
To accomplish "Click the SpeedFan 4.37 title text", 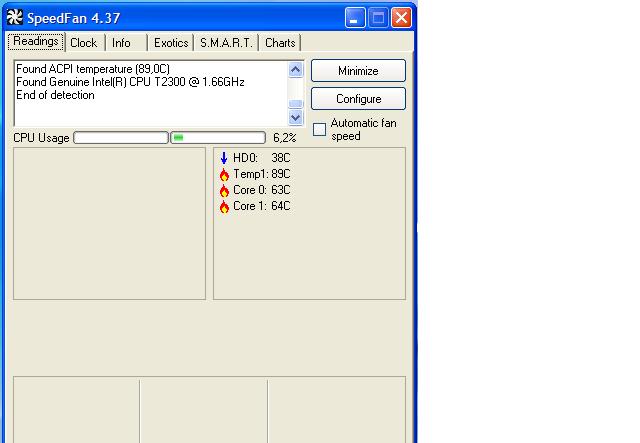I will point(73,18).
